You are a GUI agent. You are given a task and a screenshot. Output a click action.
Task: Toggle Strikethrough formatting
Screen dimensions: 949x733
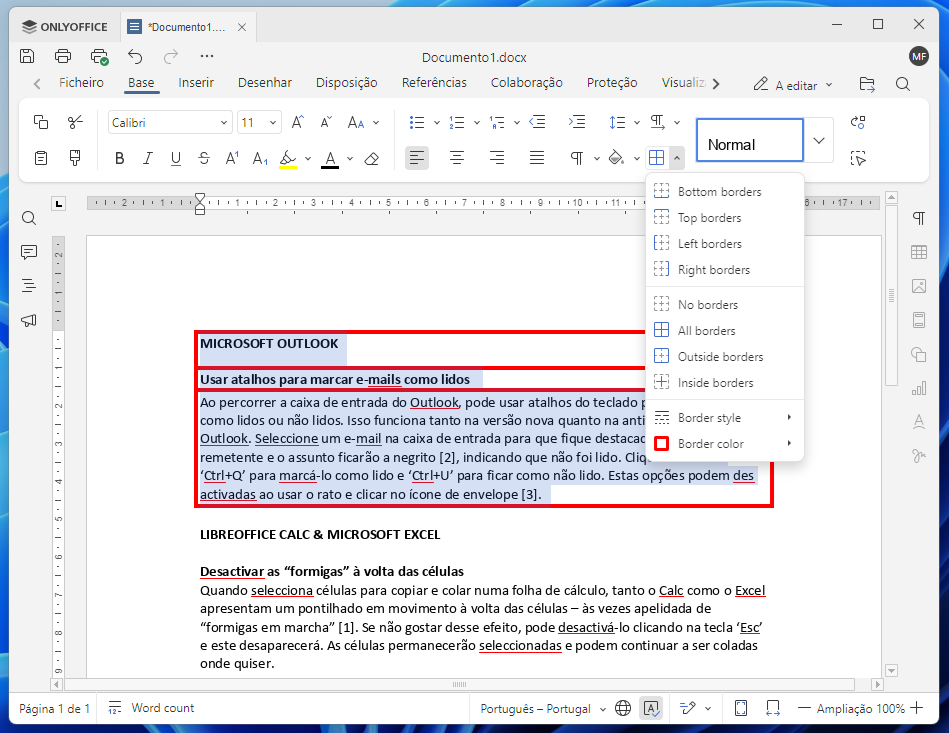pos(204,158)
